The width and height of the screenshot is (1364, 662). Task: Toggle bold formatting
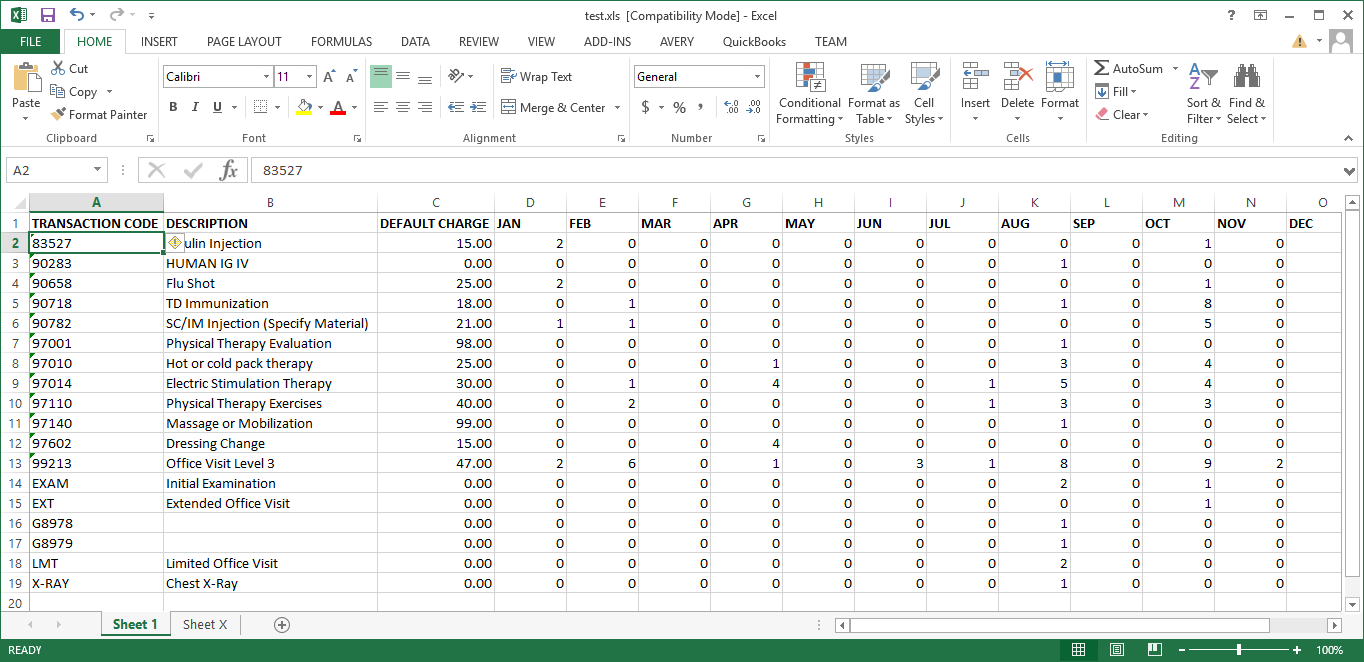pos(173,107)
